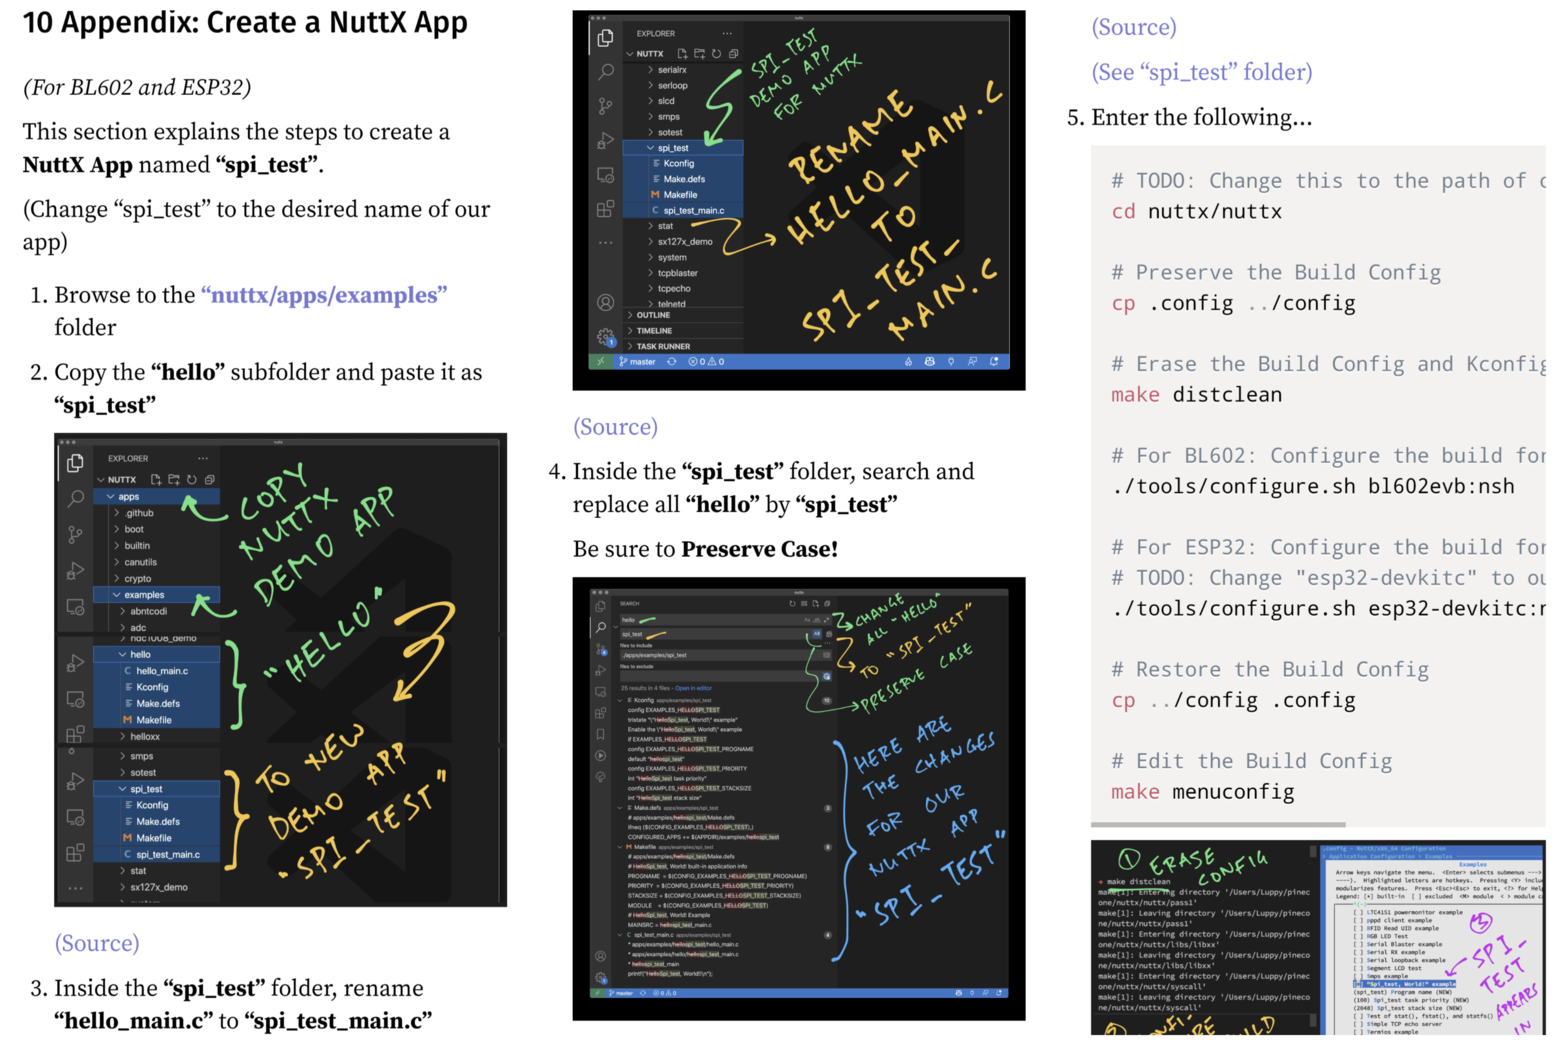Image resolution: width=1568 pixels, height=1045 pixels.
Task: Click Accounts icon in the rename screenshot
Action: (605, 303)
